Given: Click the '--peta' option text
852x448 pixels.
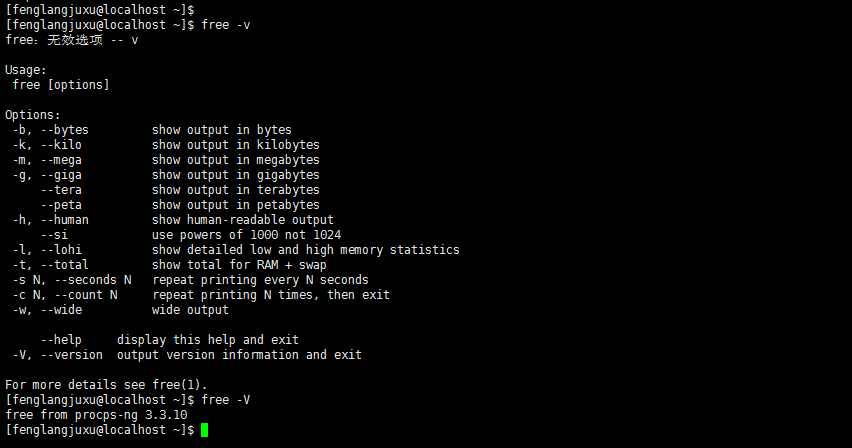Looking at the screenshot, I should click(x=61, y=205).
